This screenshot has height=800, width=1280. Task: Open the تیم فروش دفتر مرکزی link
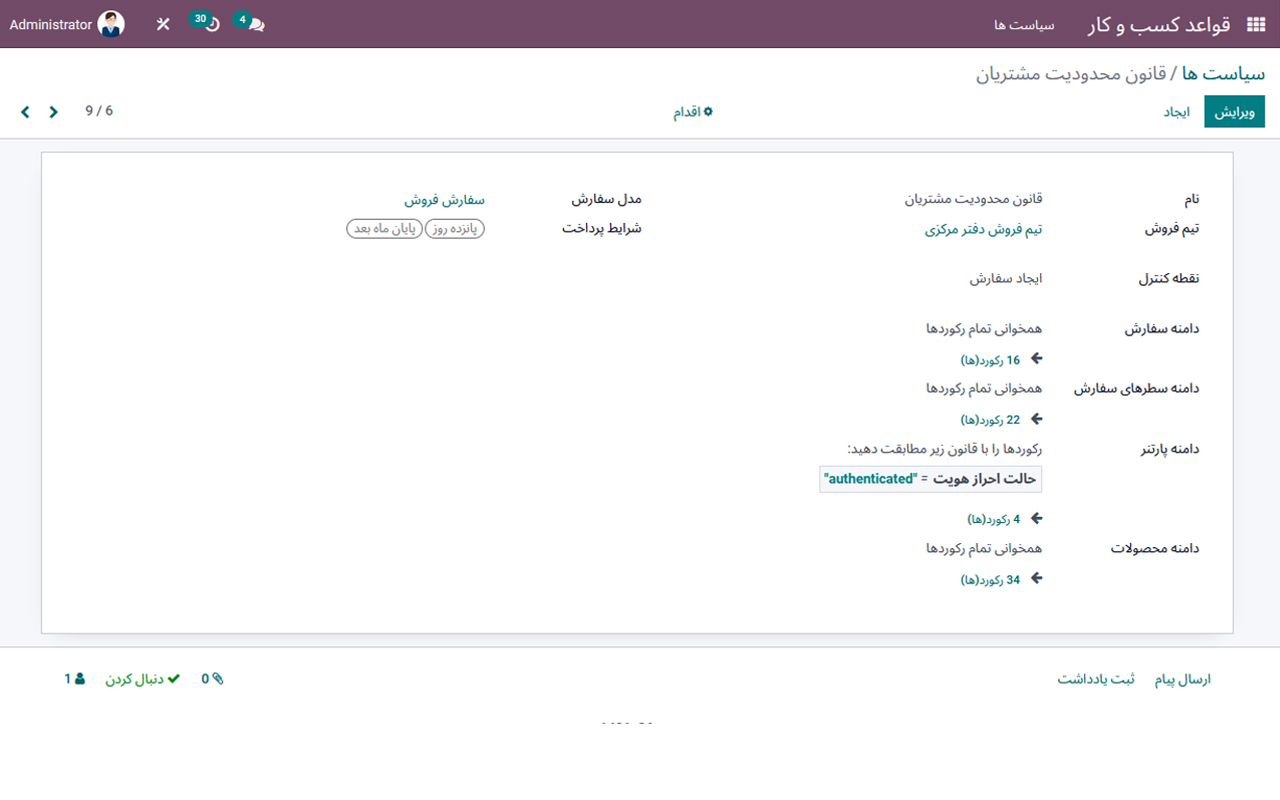[x=983, y=228]
